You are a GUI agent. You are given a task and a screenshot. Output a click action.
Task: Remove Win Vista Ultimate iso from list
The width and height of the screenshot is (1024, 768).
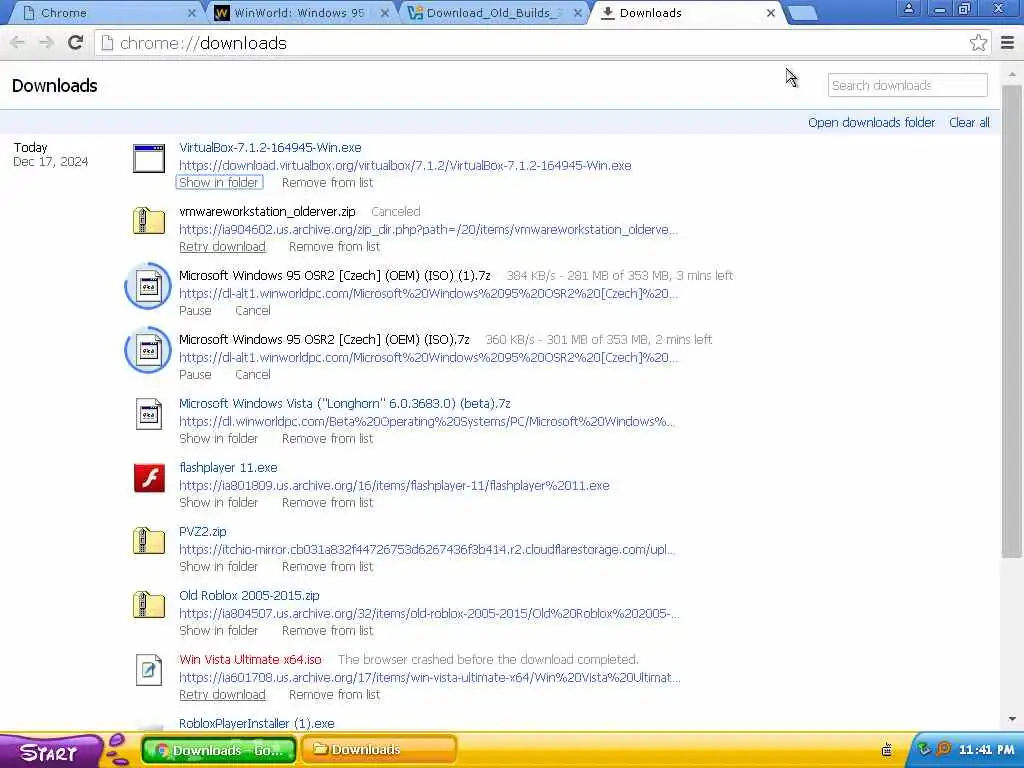(x=334, y=695)
